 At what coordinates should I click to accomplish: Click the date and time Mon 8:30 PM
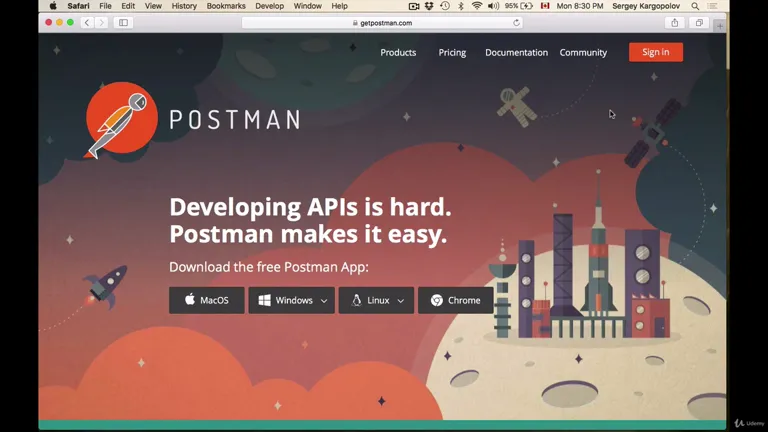[580, 6]
